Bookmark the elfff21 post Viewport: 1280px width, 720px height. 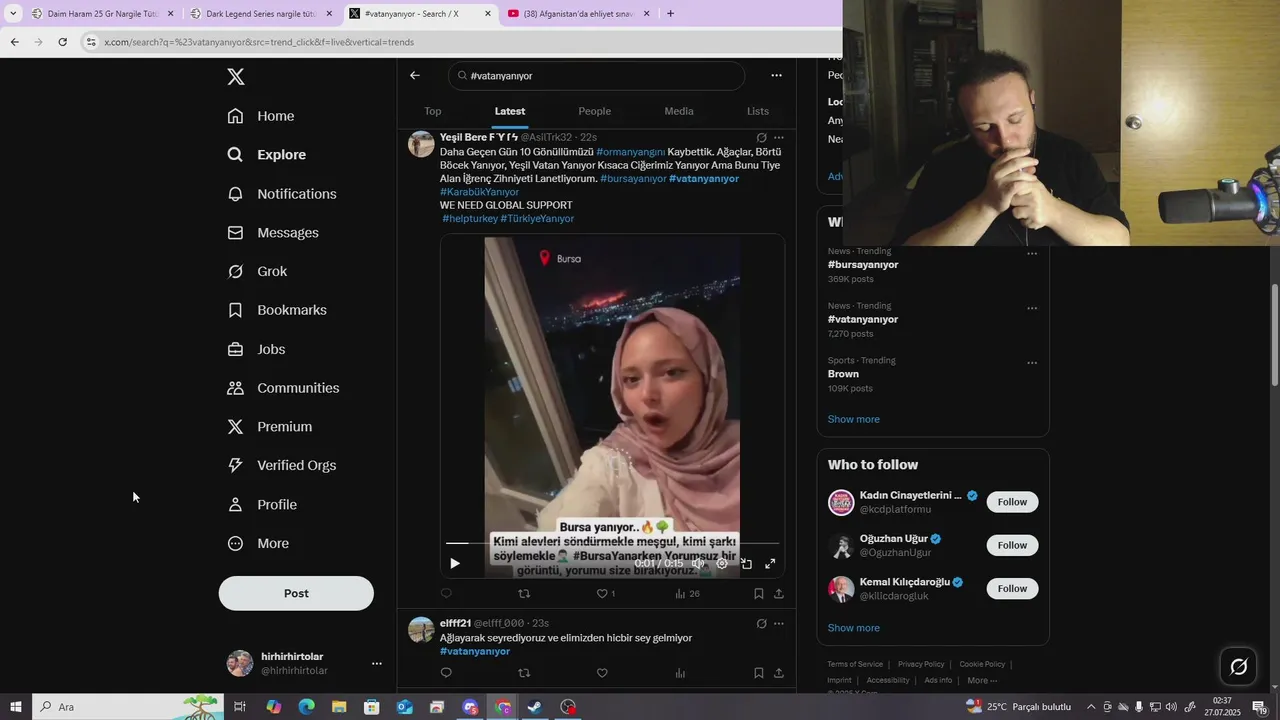(x=758, y=673)
